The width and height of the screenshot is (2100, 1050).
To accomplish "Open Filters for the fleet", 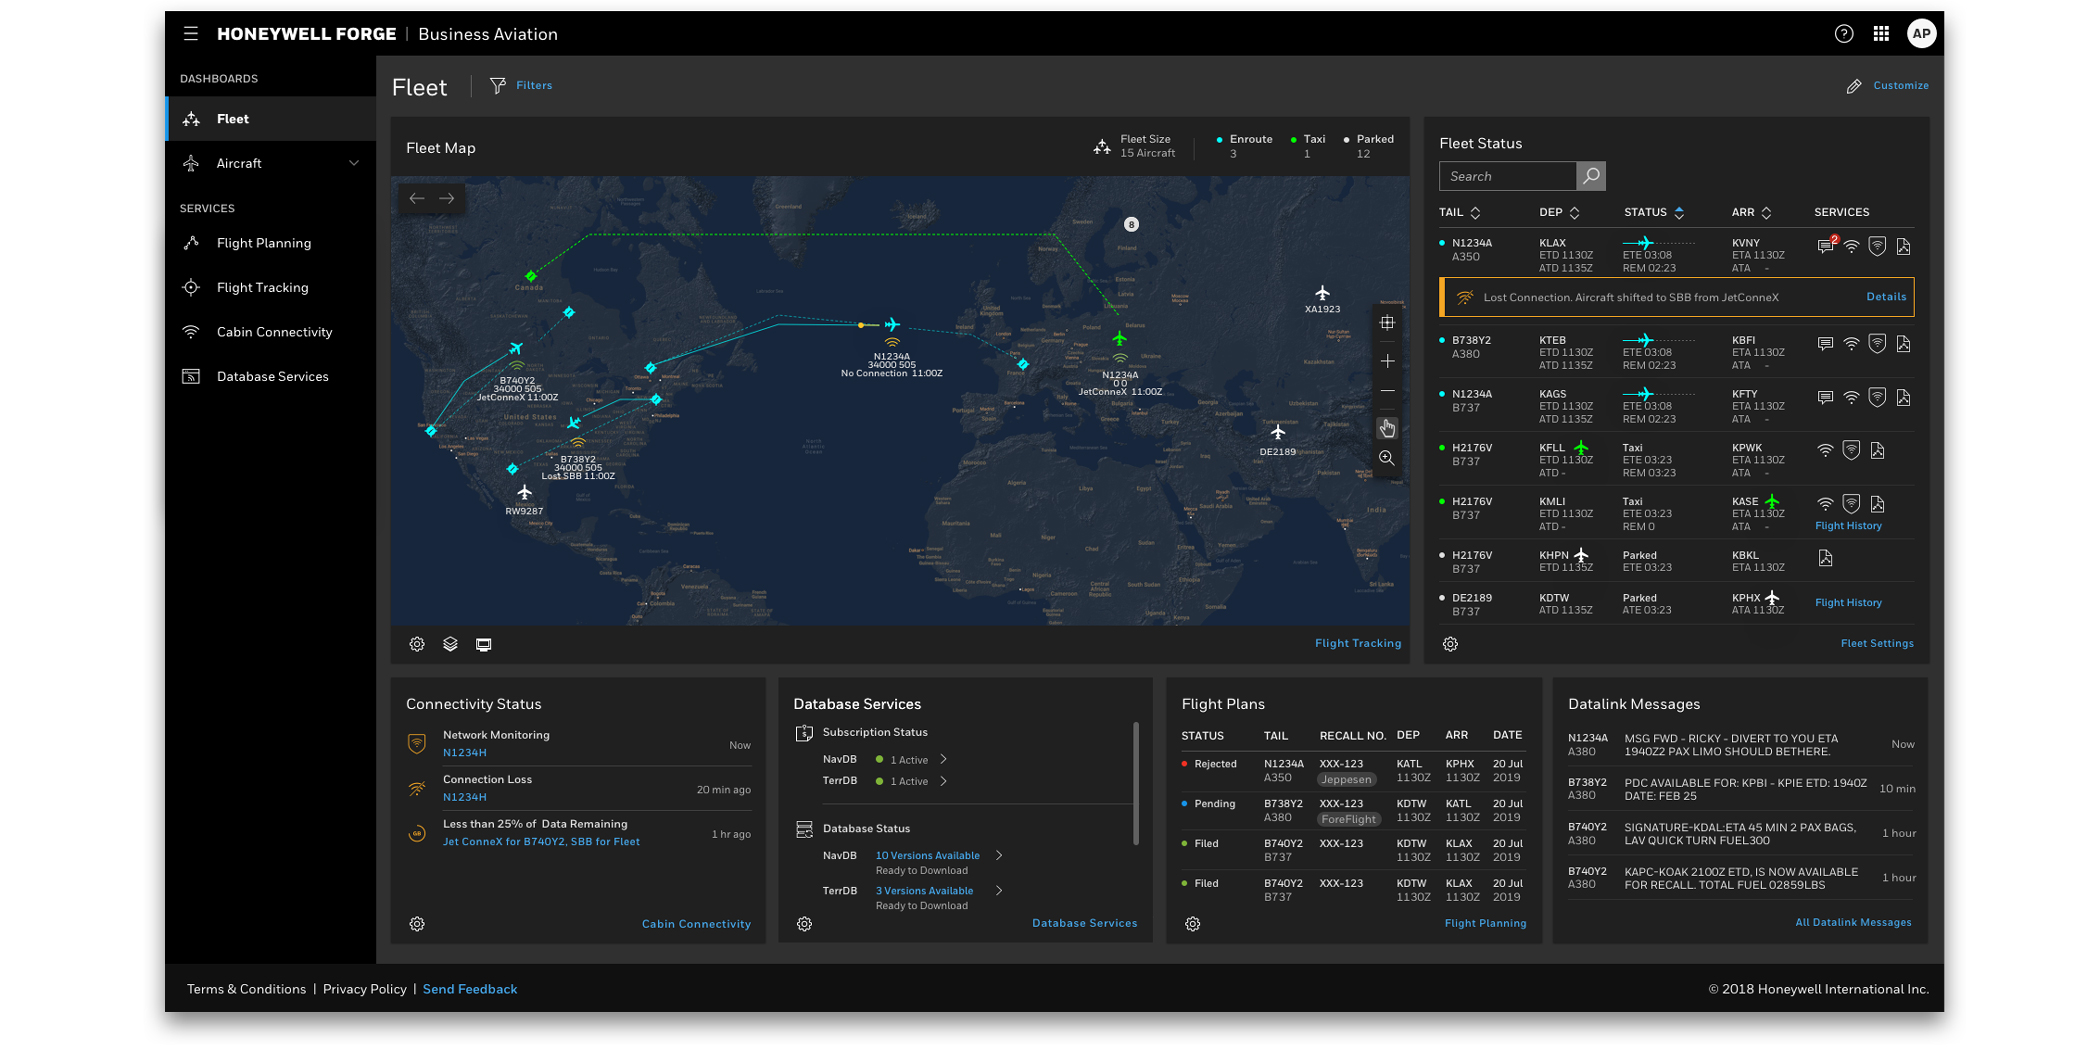I will (522, 86).
